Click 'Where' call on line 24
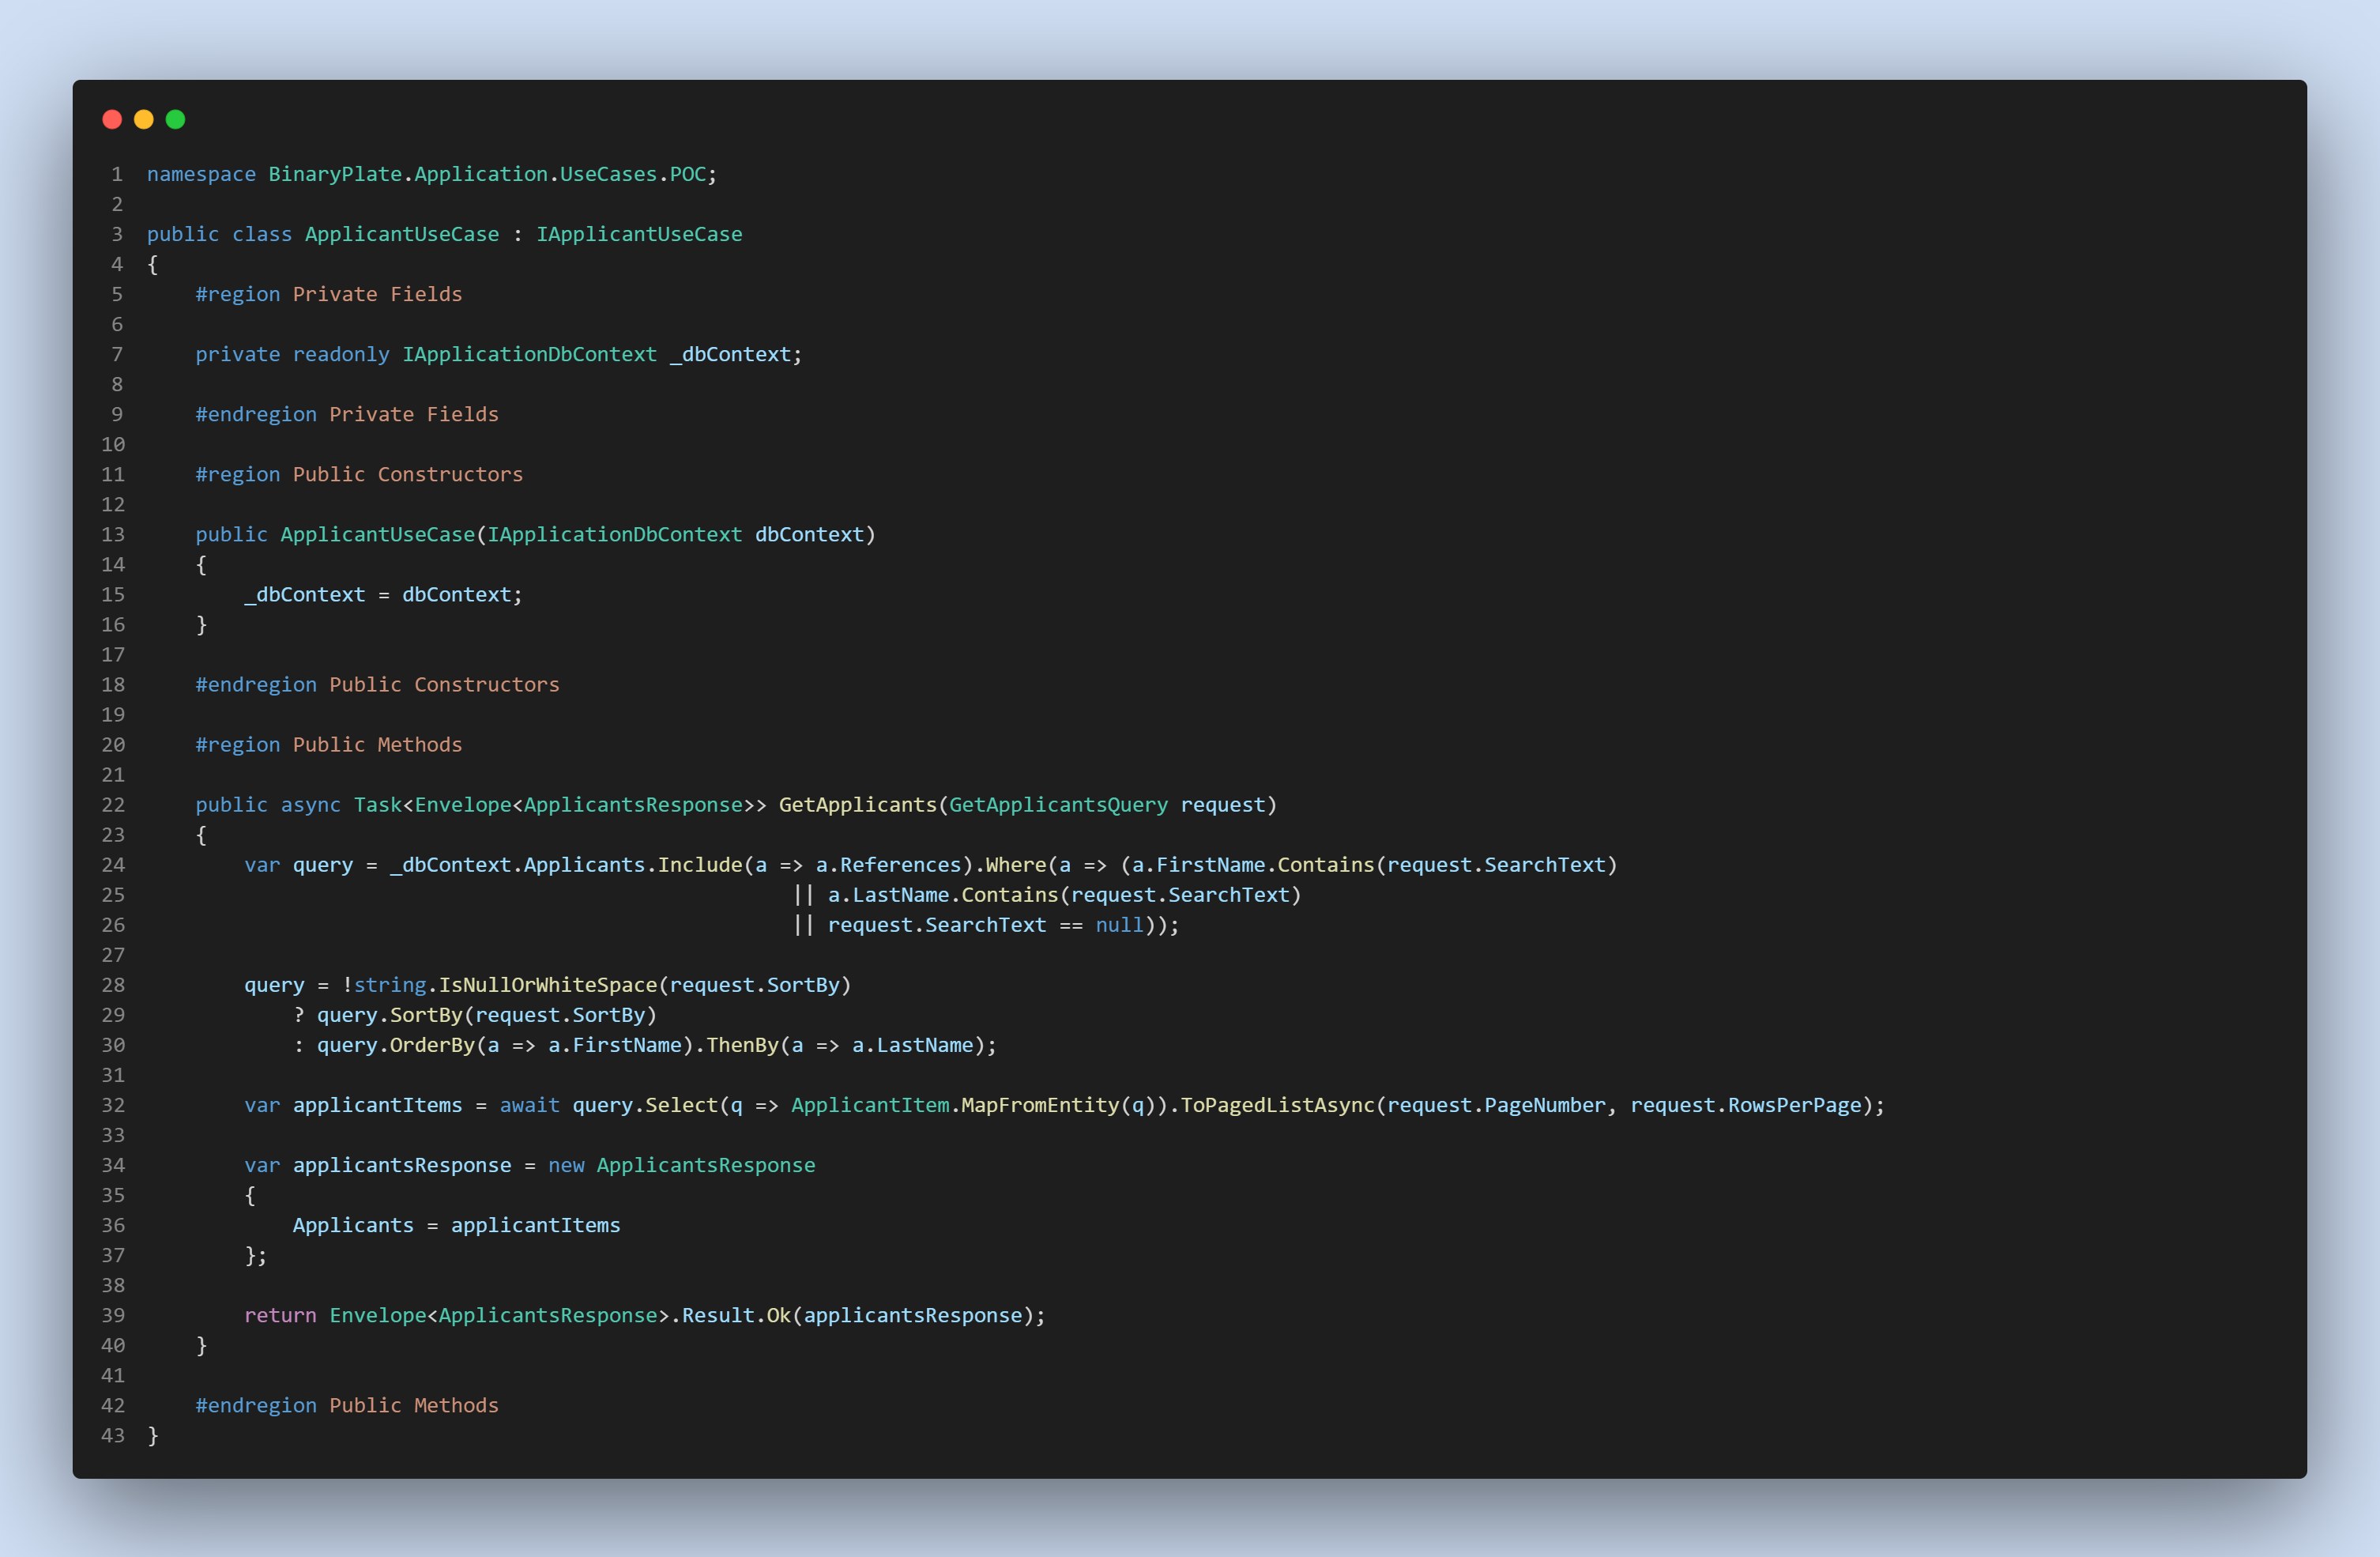This screenshot has width=2380, height=1557. click(x=1015, y=864)
